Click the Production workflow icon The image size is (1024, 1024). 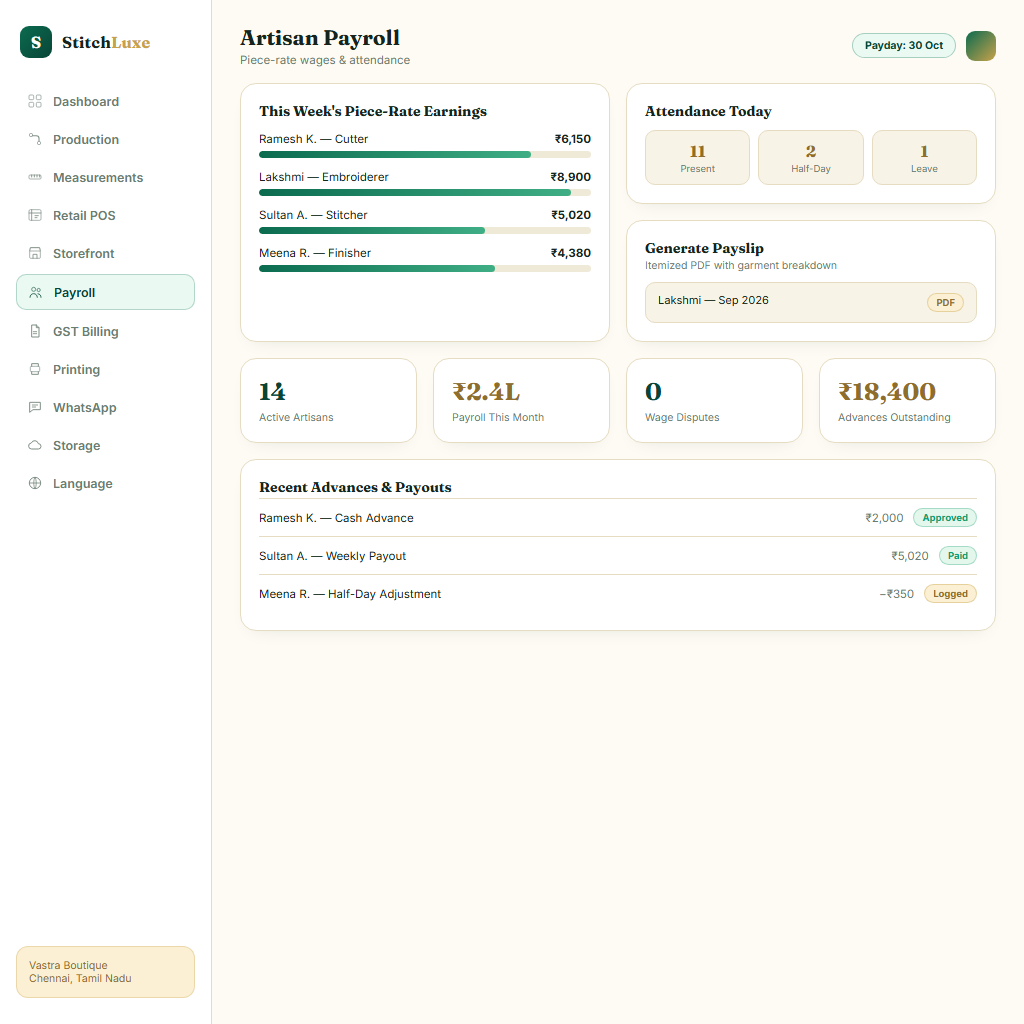tap(35, 139)
